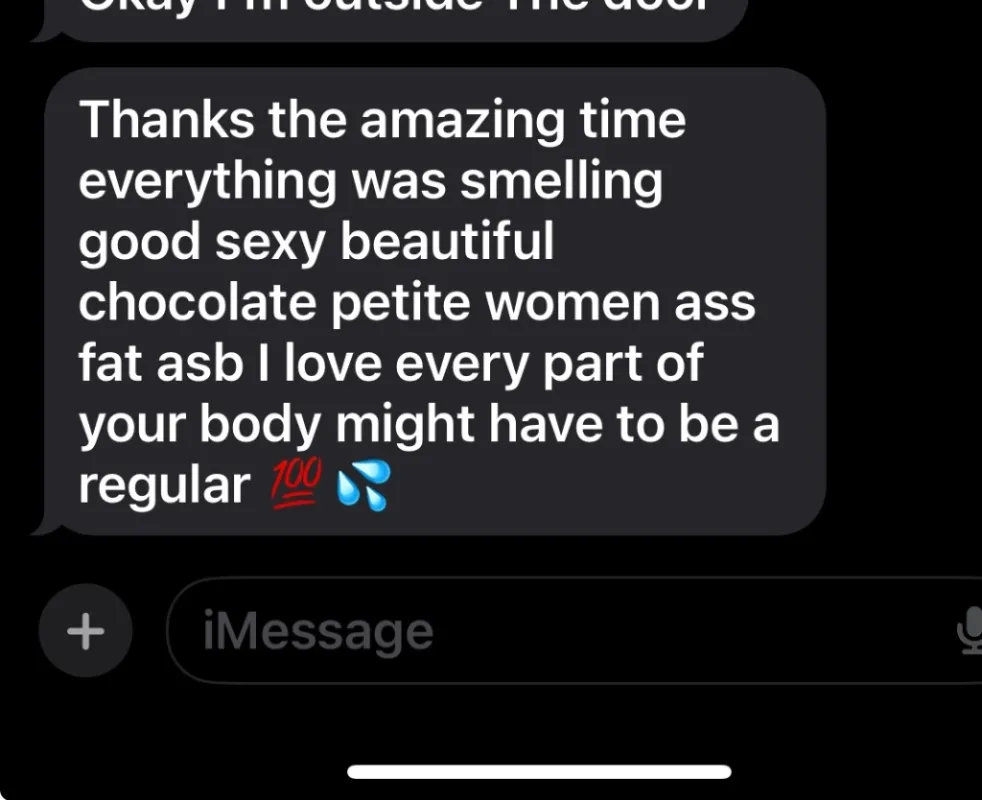The width and height of the screenshot is (982, 800).
Task: Click the word "beautiful" in the message
Action: [447, 241]
